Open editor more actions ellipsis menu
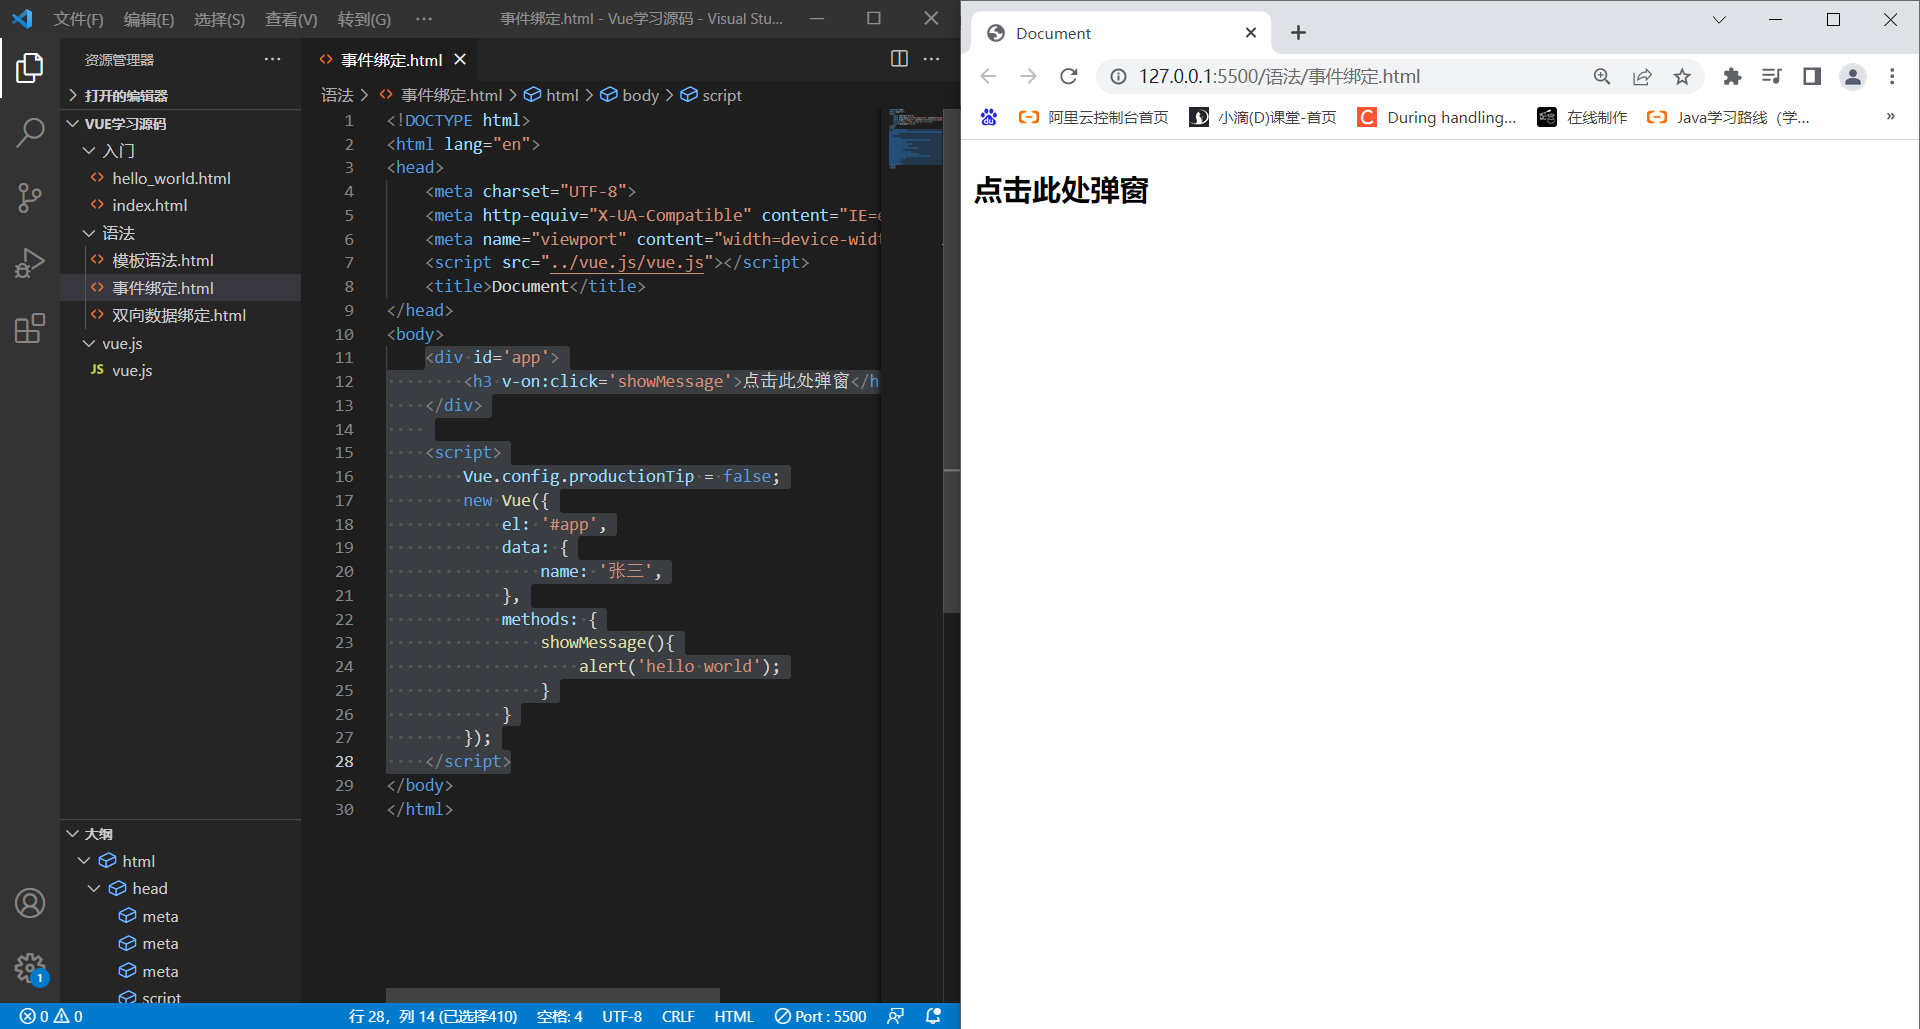Viewport: 1920px width, 1029px height. pyautogui.click(x=931, y=59)
